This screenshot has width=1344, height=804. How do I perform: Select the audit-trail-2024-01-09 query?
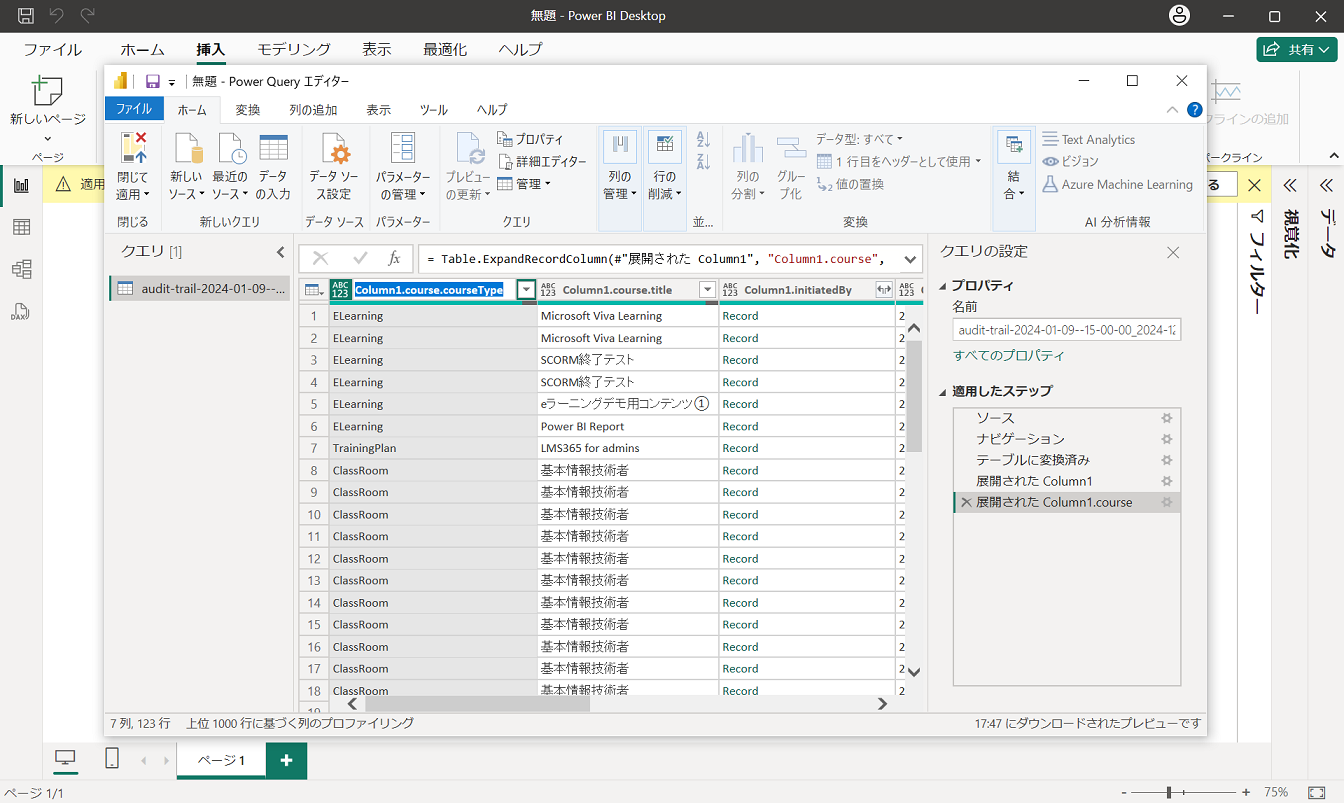200,288
